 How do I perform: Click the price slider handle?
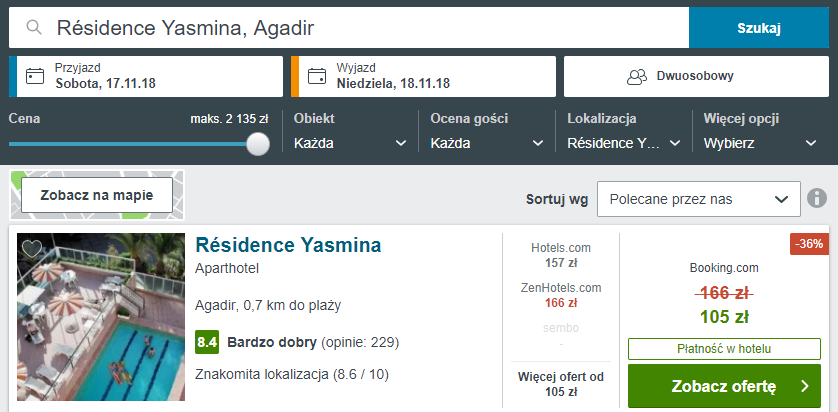[x=258, y=144]
